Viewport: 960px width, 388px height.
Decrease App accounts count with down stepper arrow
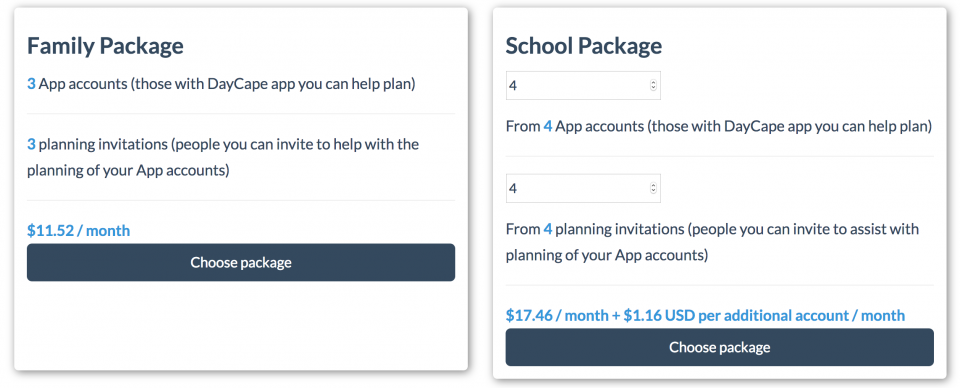pyautogui.click(x=653, y=88)
